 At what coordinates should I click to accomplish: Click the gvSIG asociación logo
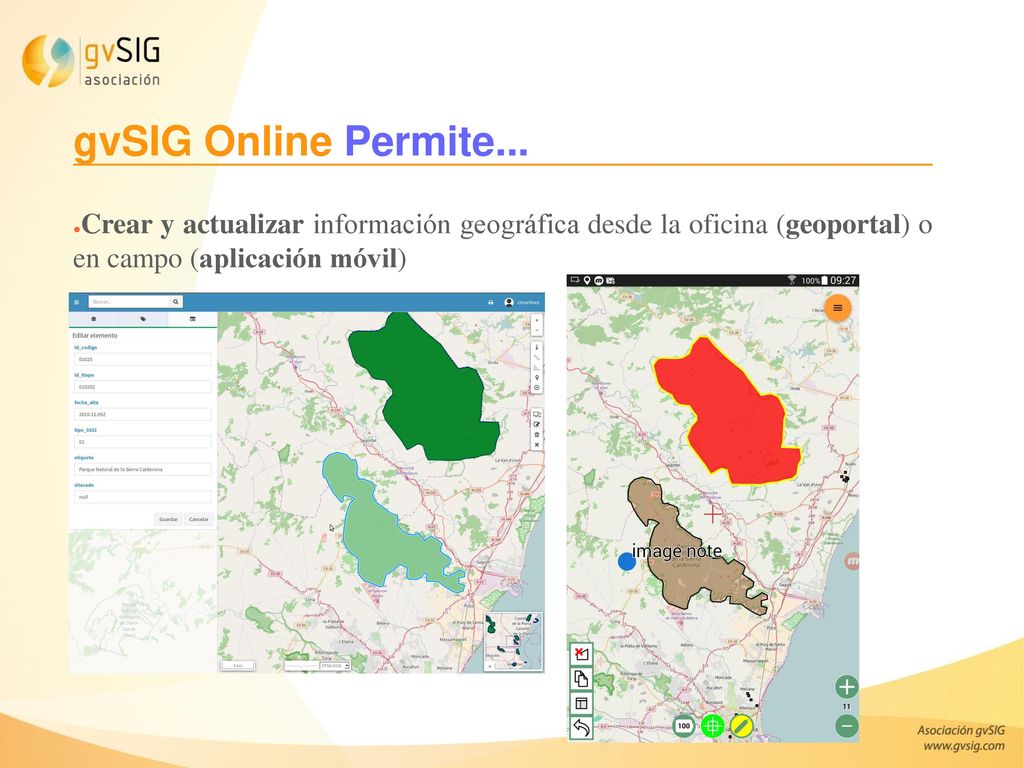(x=91, y=61)
